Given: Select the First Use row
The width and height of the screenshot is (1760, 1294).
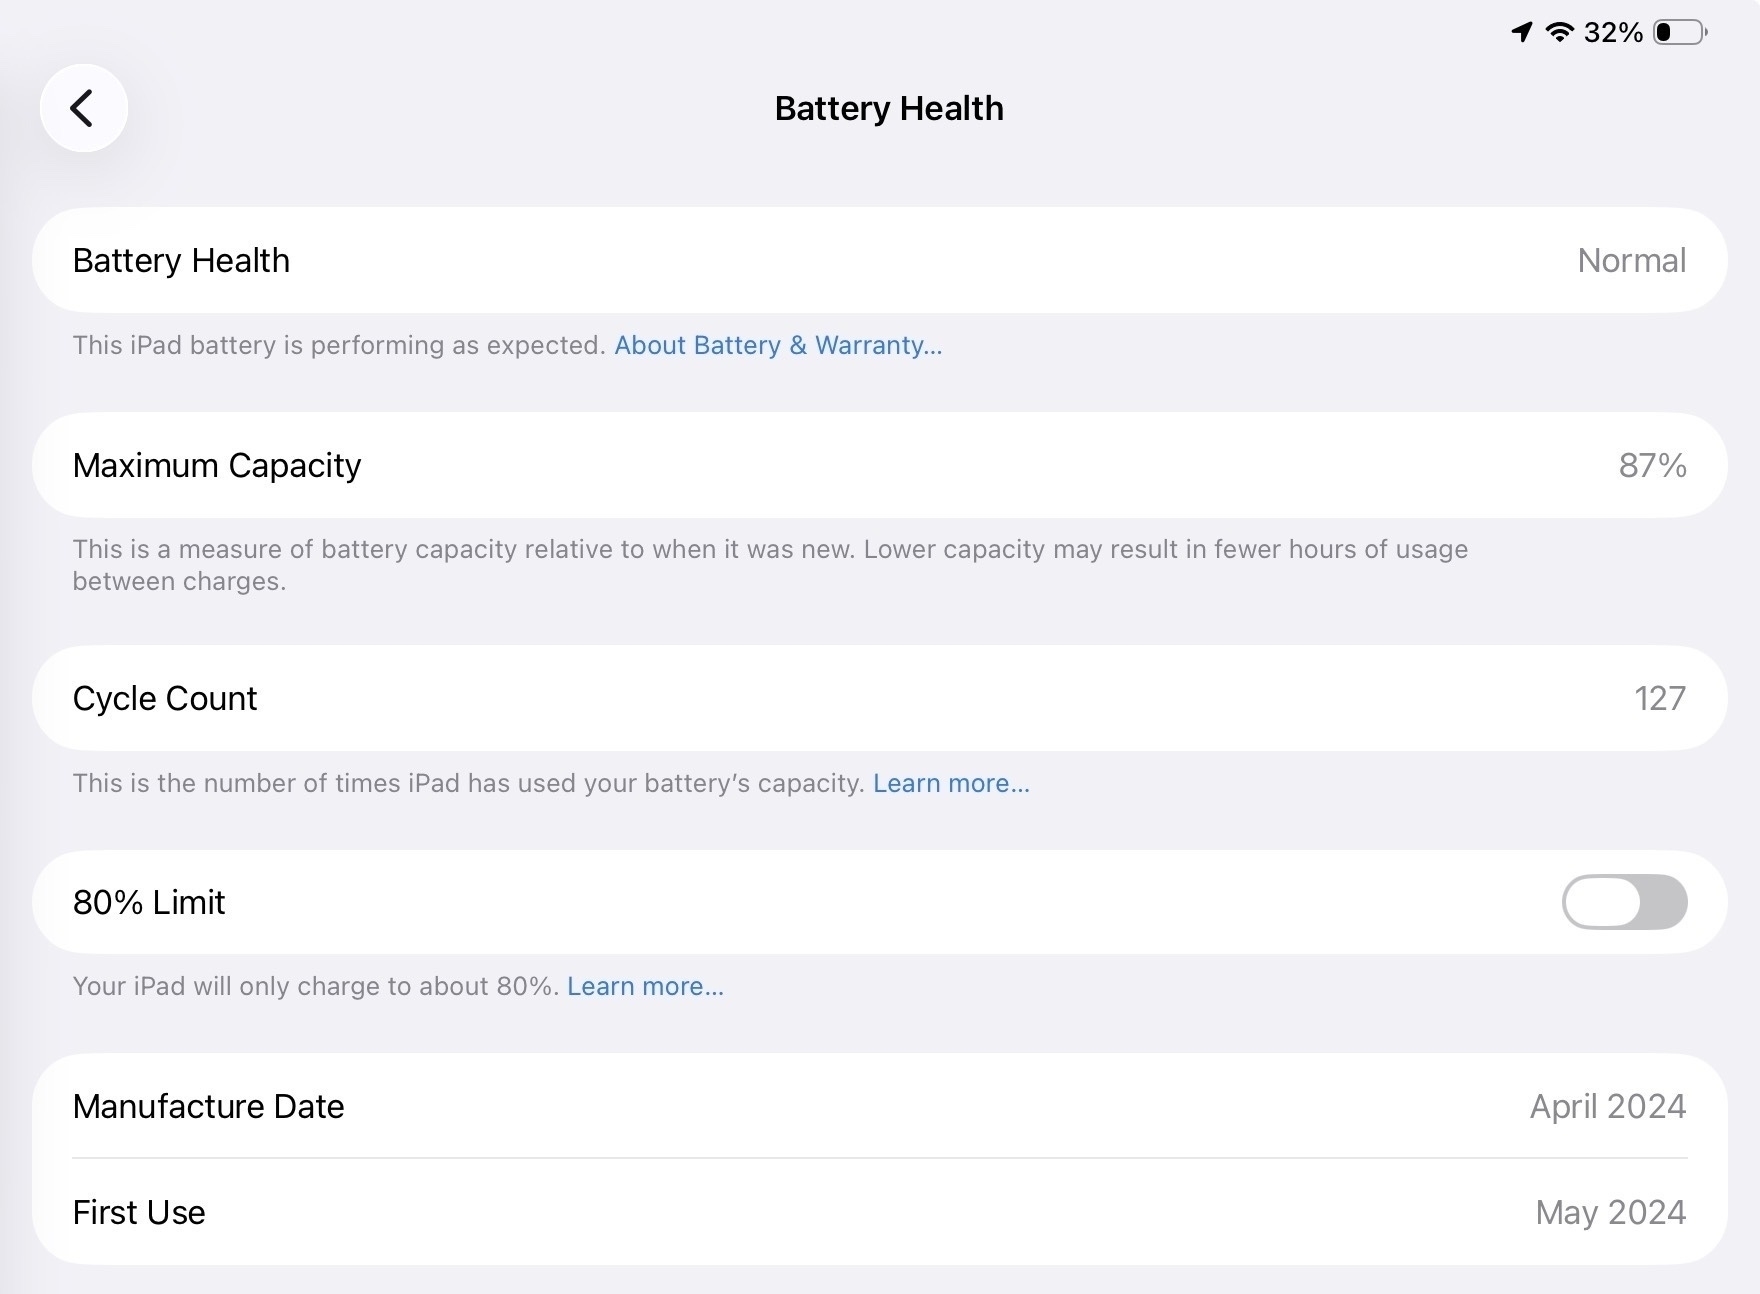Looking at the screenshot, I should click(880, 1212).
